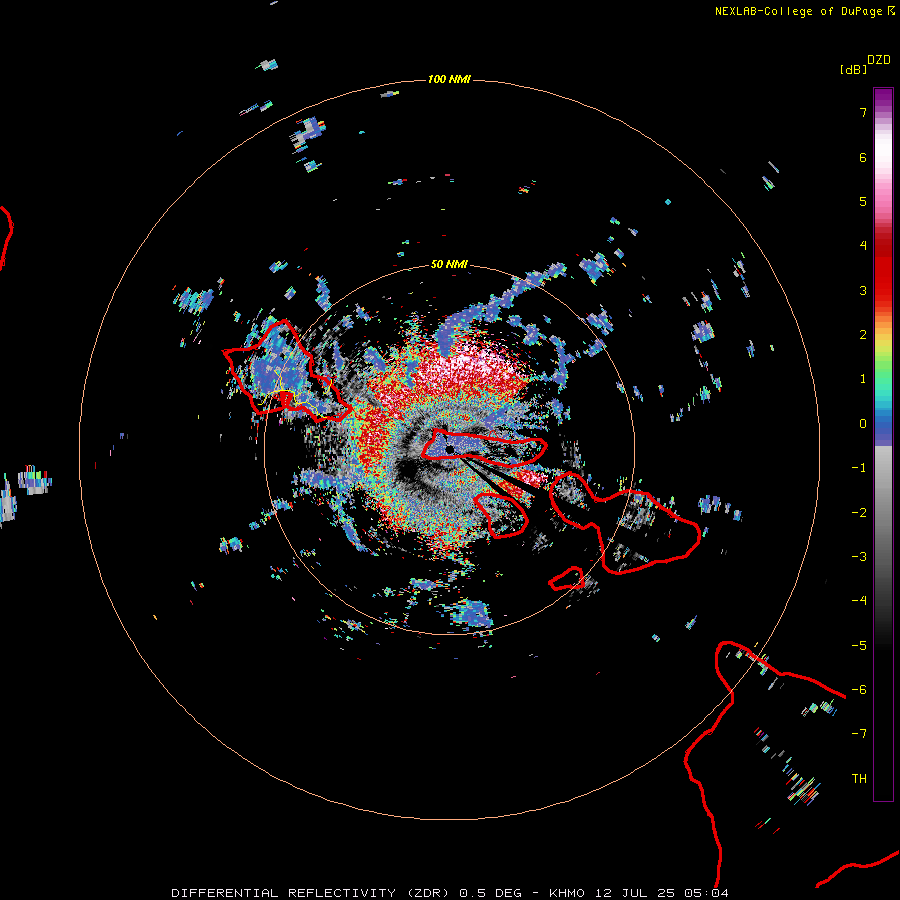This screenshot has height=900, width=900.
Task: Click the [dB] unit label
Action: pos(854,69)
